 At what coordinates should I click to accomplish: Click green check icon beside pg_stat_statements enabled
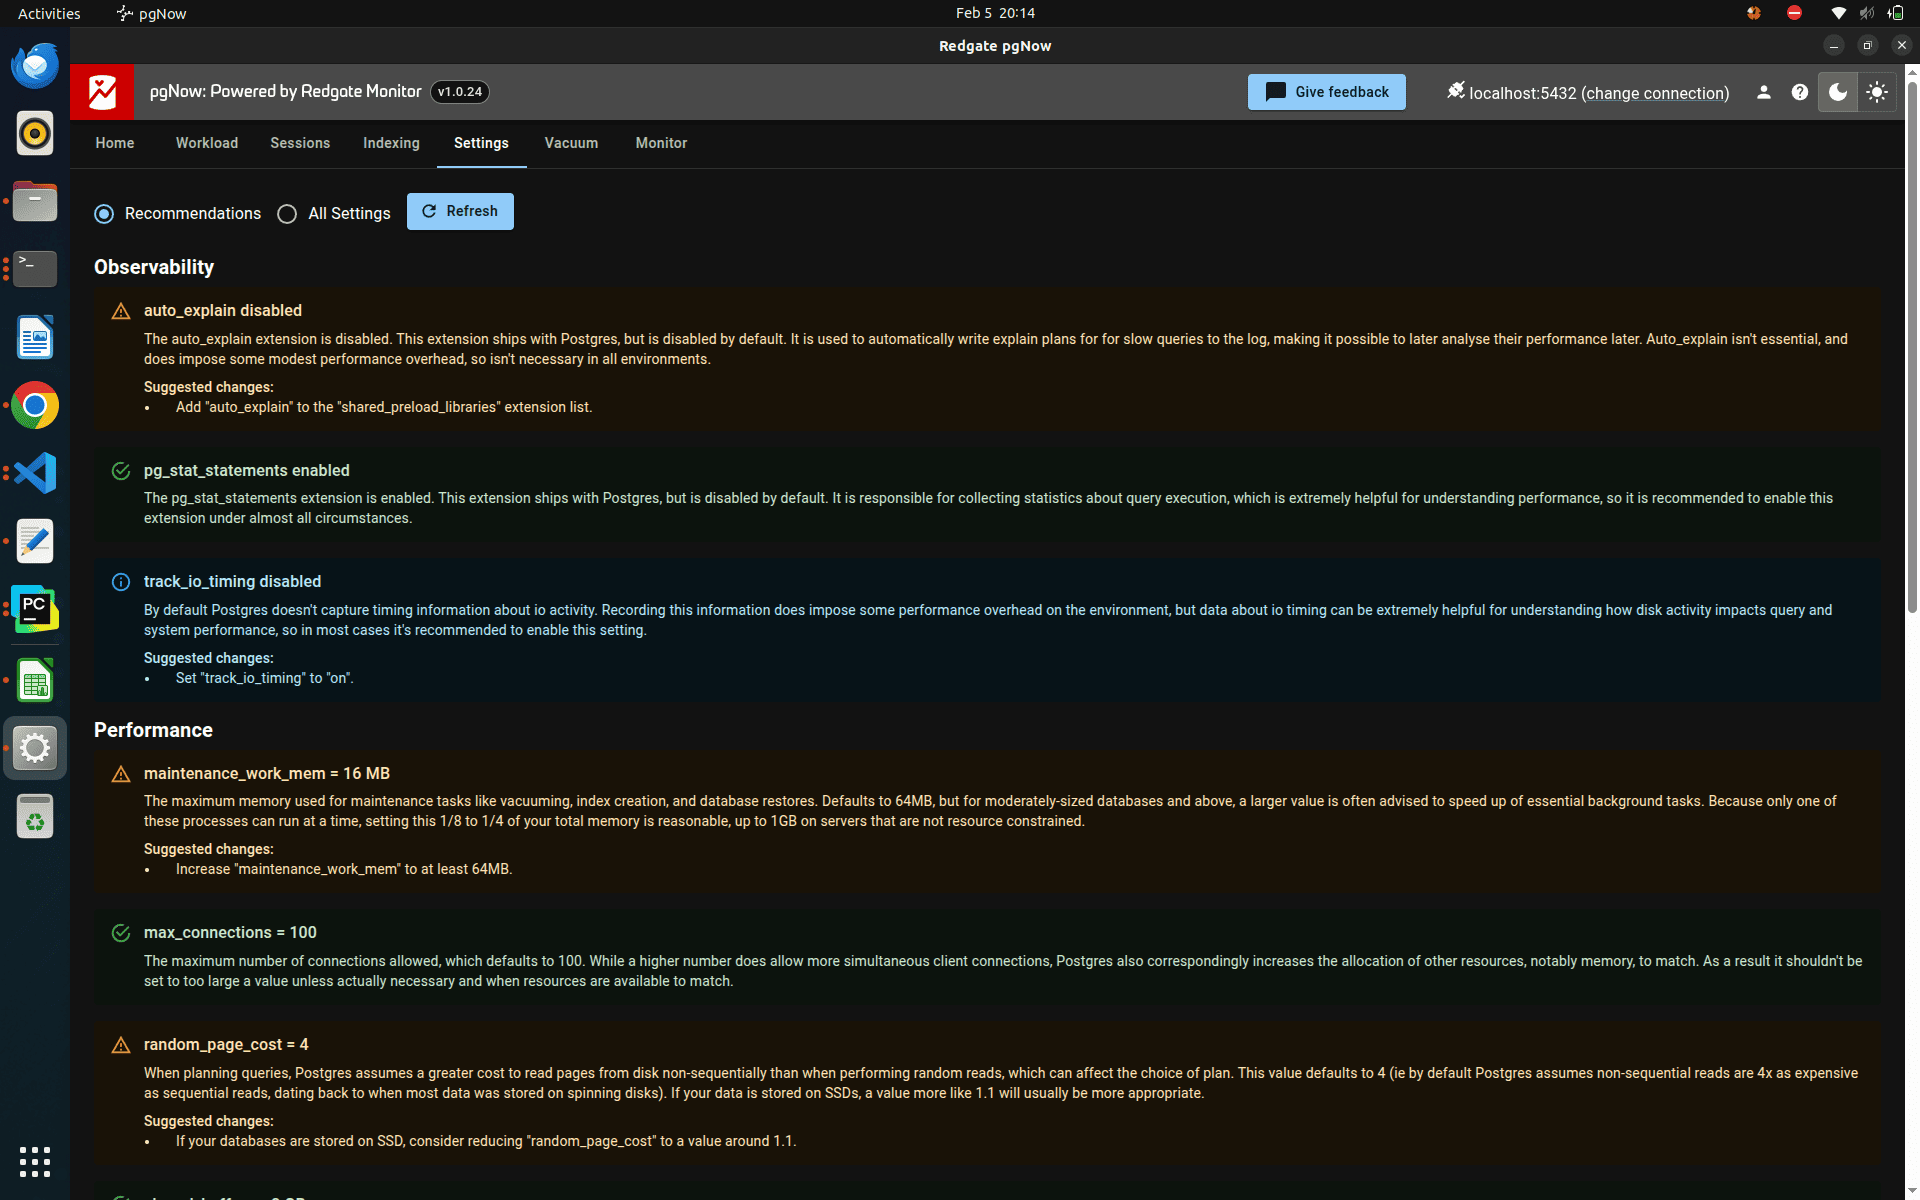point(121,471)
